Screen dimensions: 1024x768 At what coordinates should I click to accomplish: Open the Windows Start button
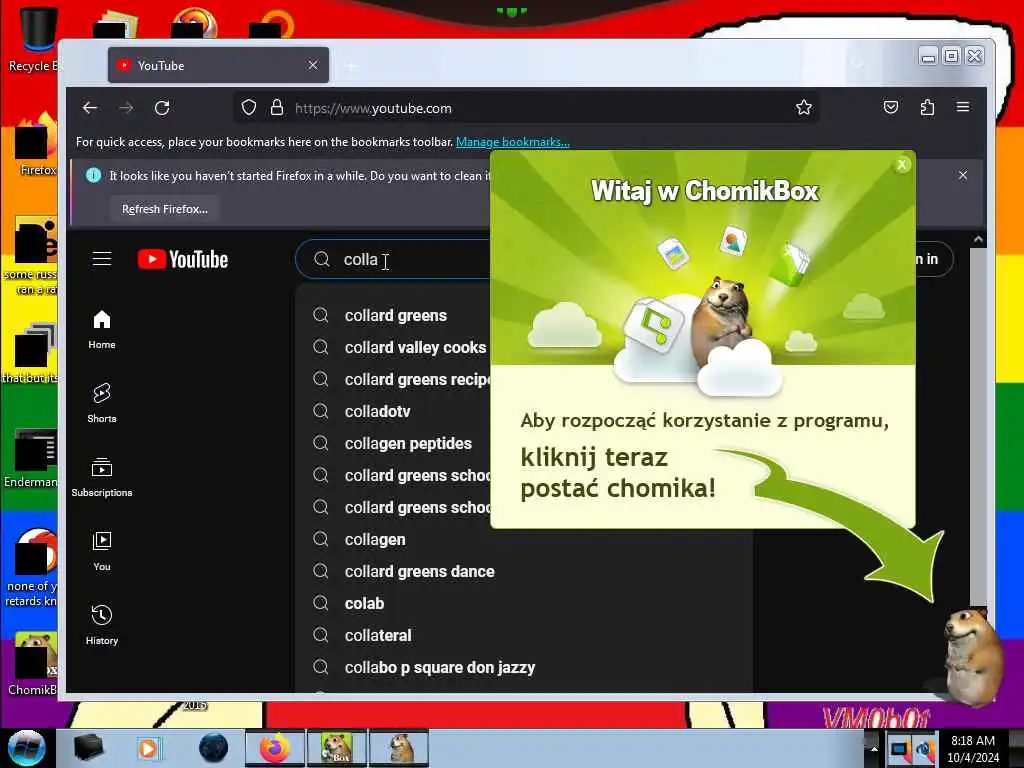[26, 748]
